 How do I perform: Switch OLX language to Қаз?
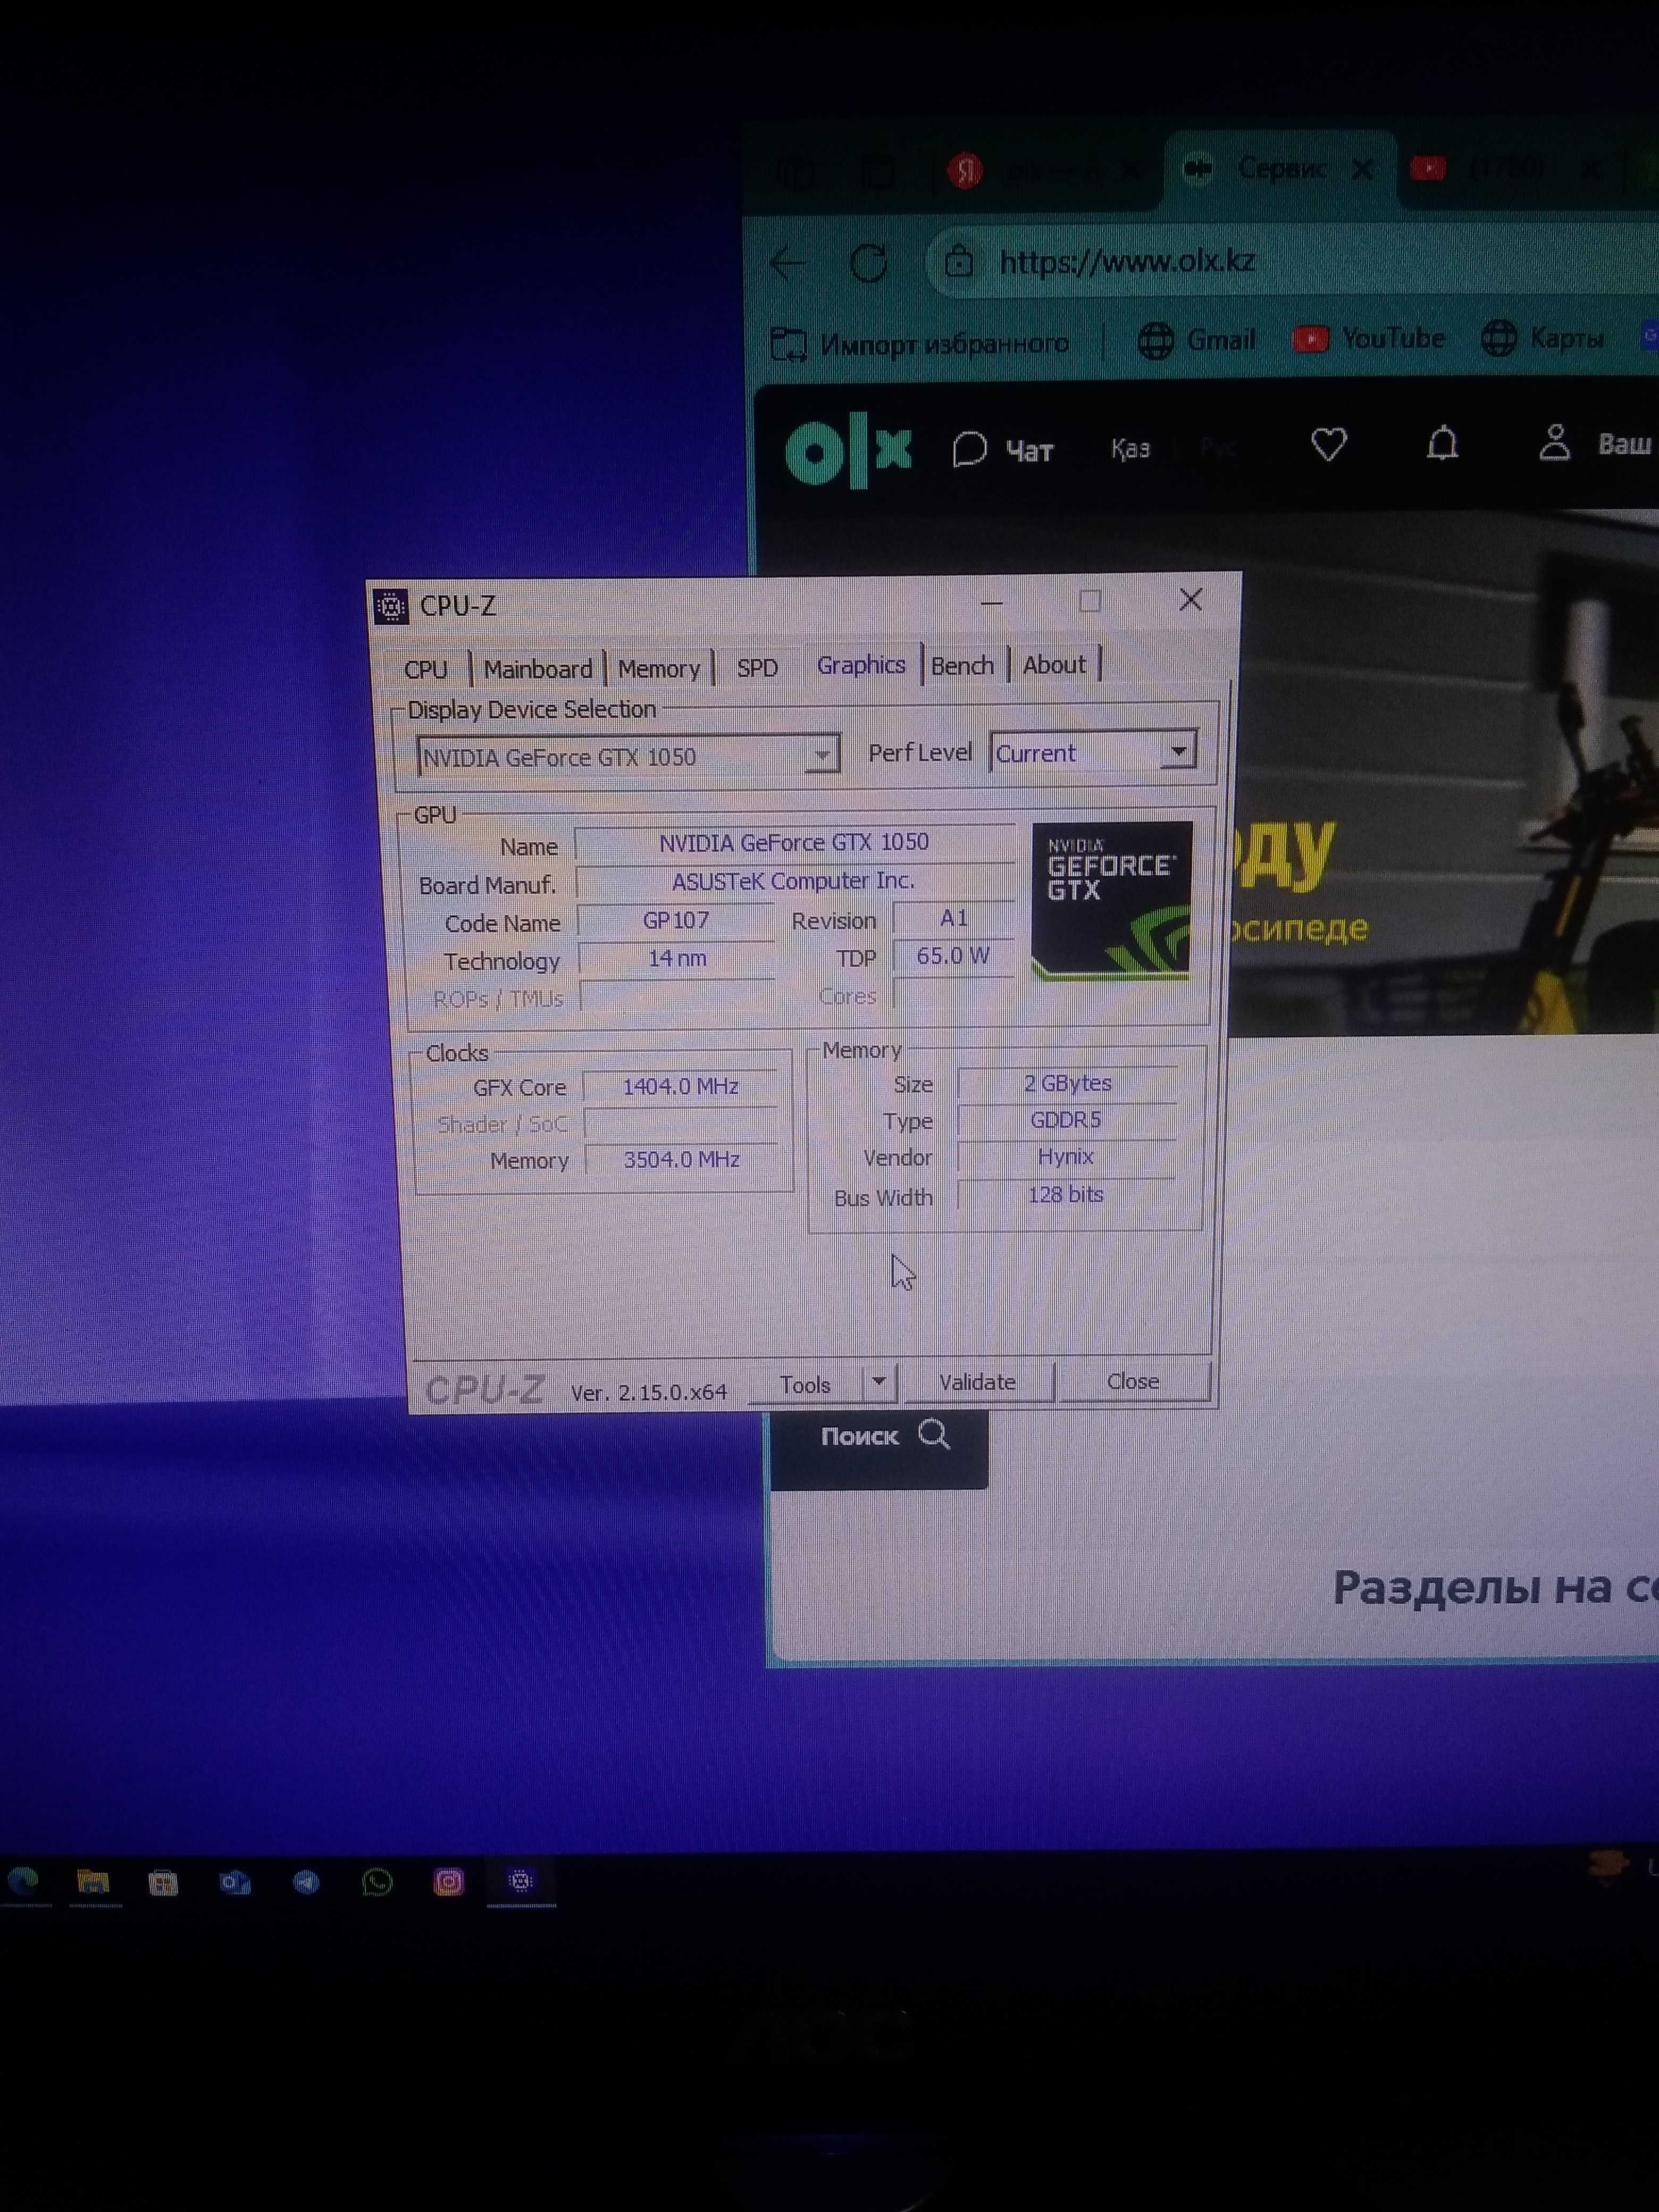point(1130,448)
